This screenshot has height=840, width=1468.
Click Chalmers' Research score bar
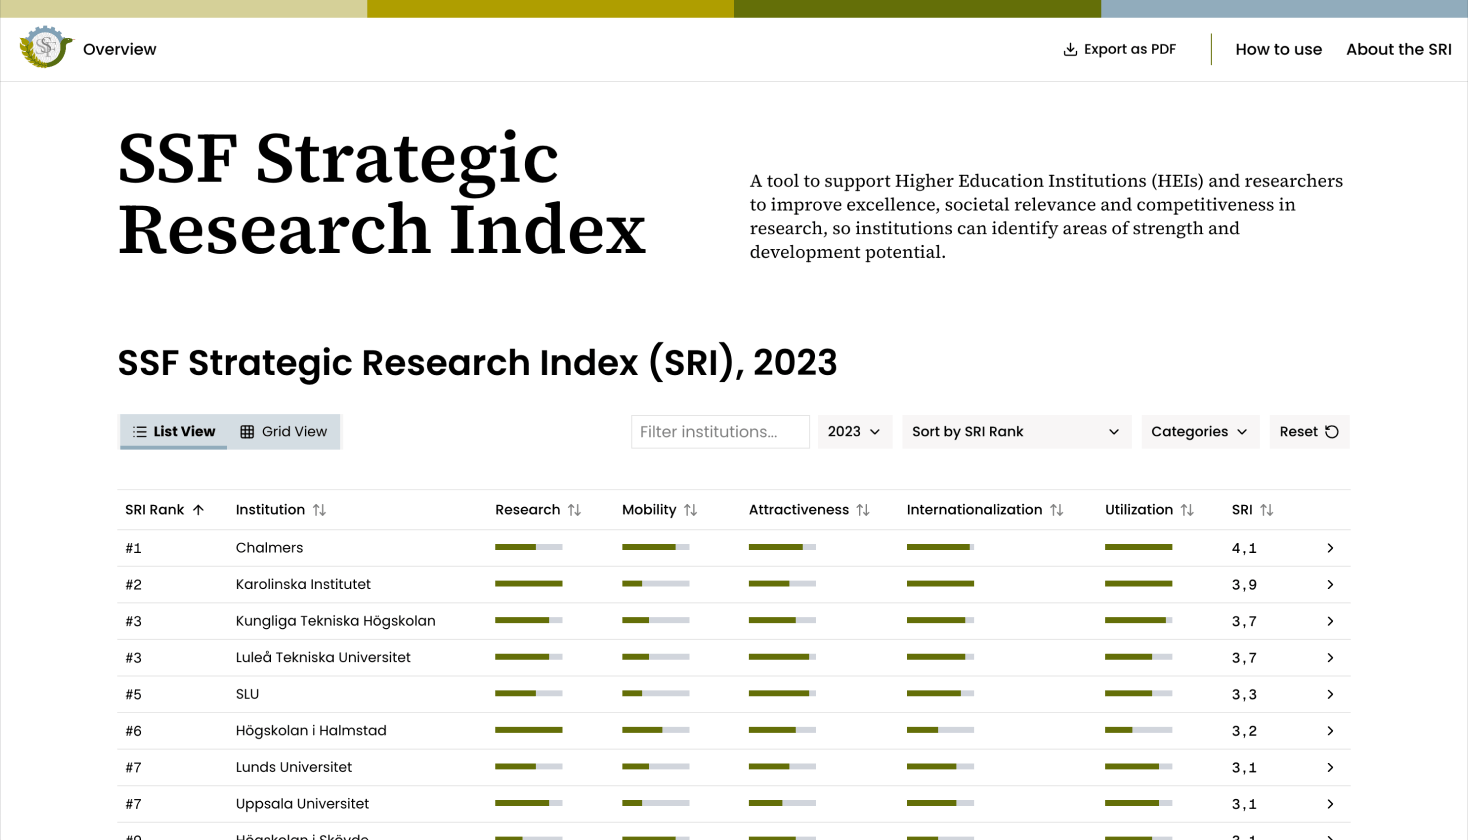tap(529, 547)
